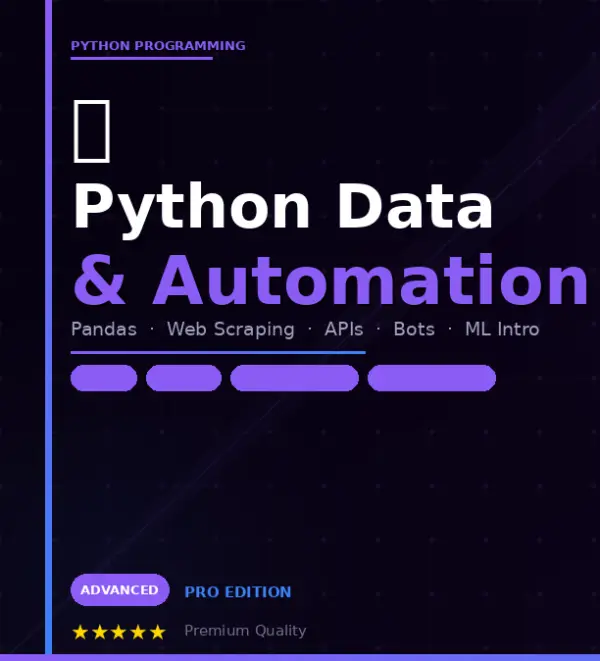Click the Web Scraping topic text
600x661 pixels.
pos(231,330)
